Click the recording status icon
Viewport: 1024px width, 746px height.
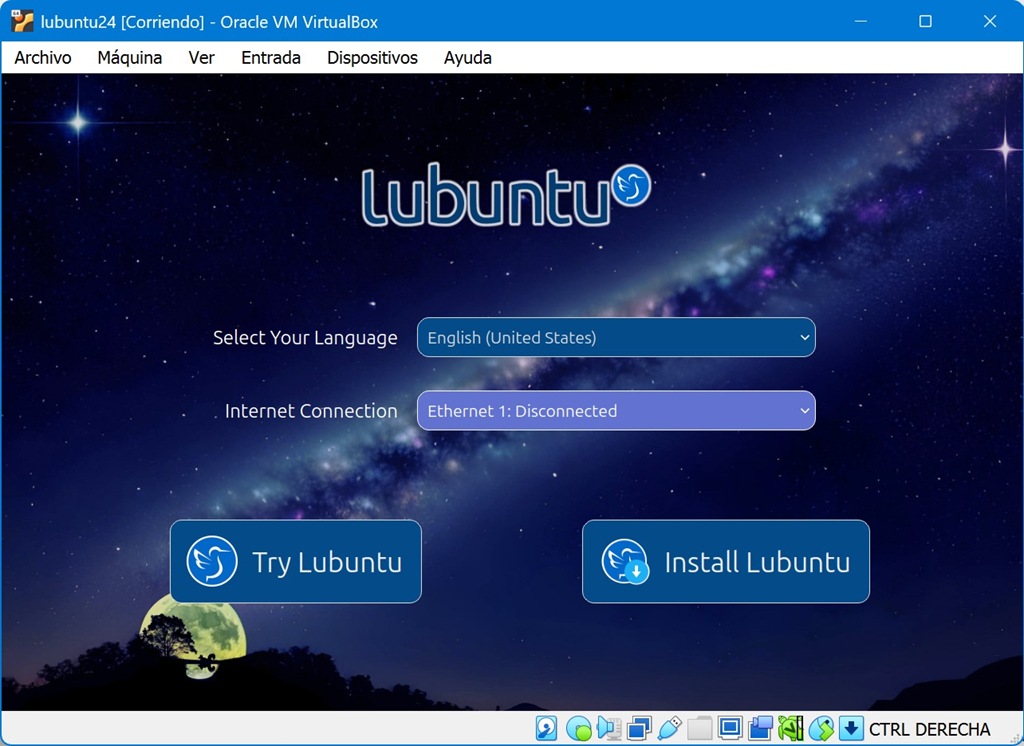tap(761, 728)
